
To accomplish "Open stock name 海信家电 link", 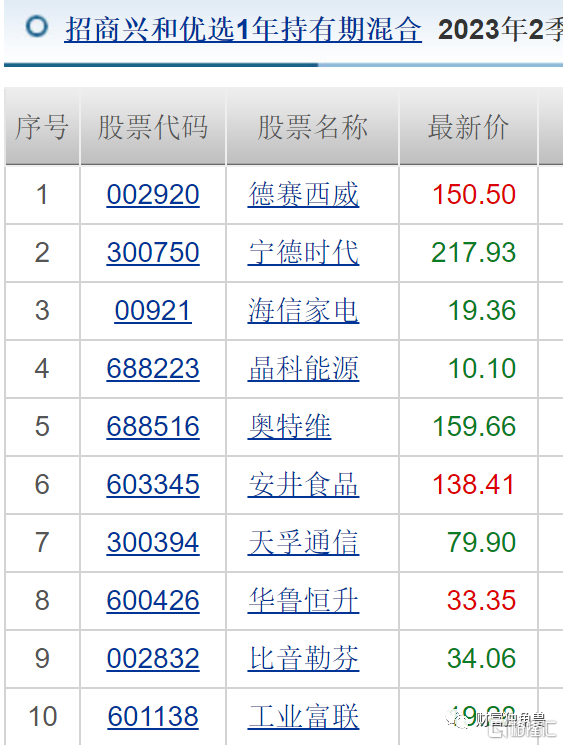I will click(x=304, y=311).
